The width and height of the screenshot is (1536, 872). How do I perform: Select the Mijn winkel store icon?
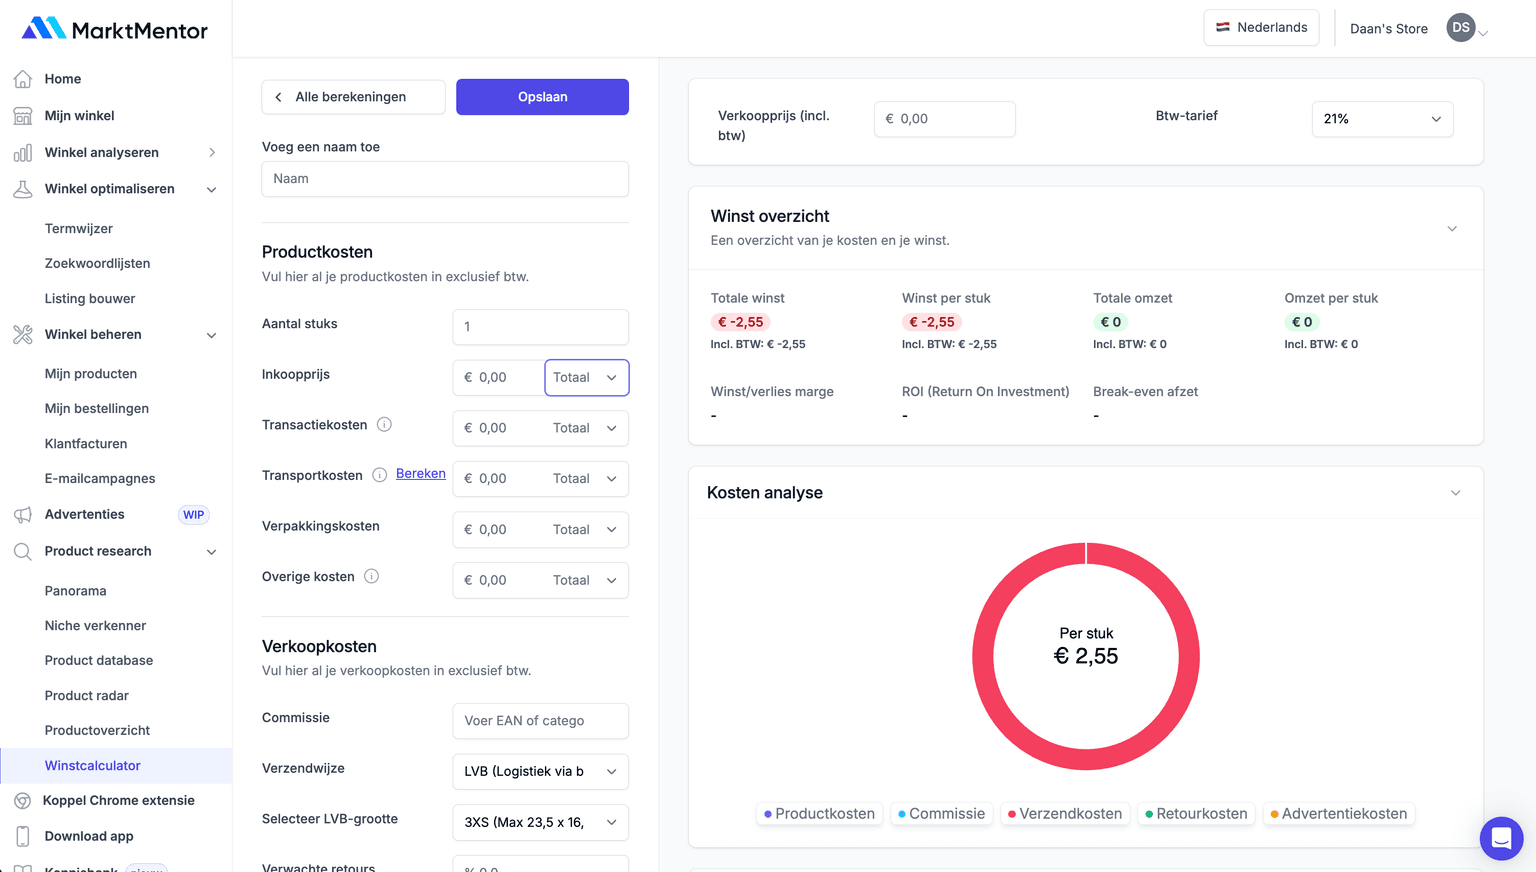coord(23,116)
